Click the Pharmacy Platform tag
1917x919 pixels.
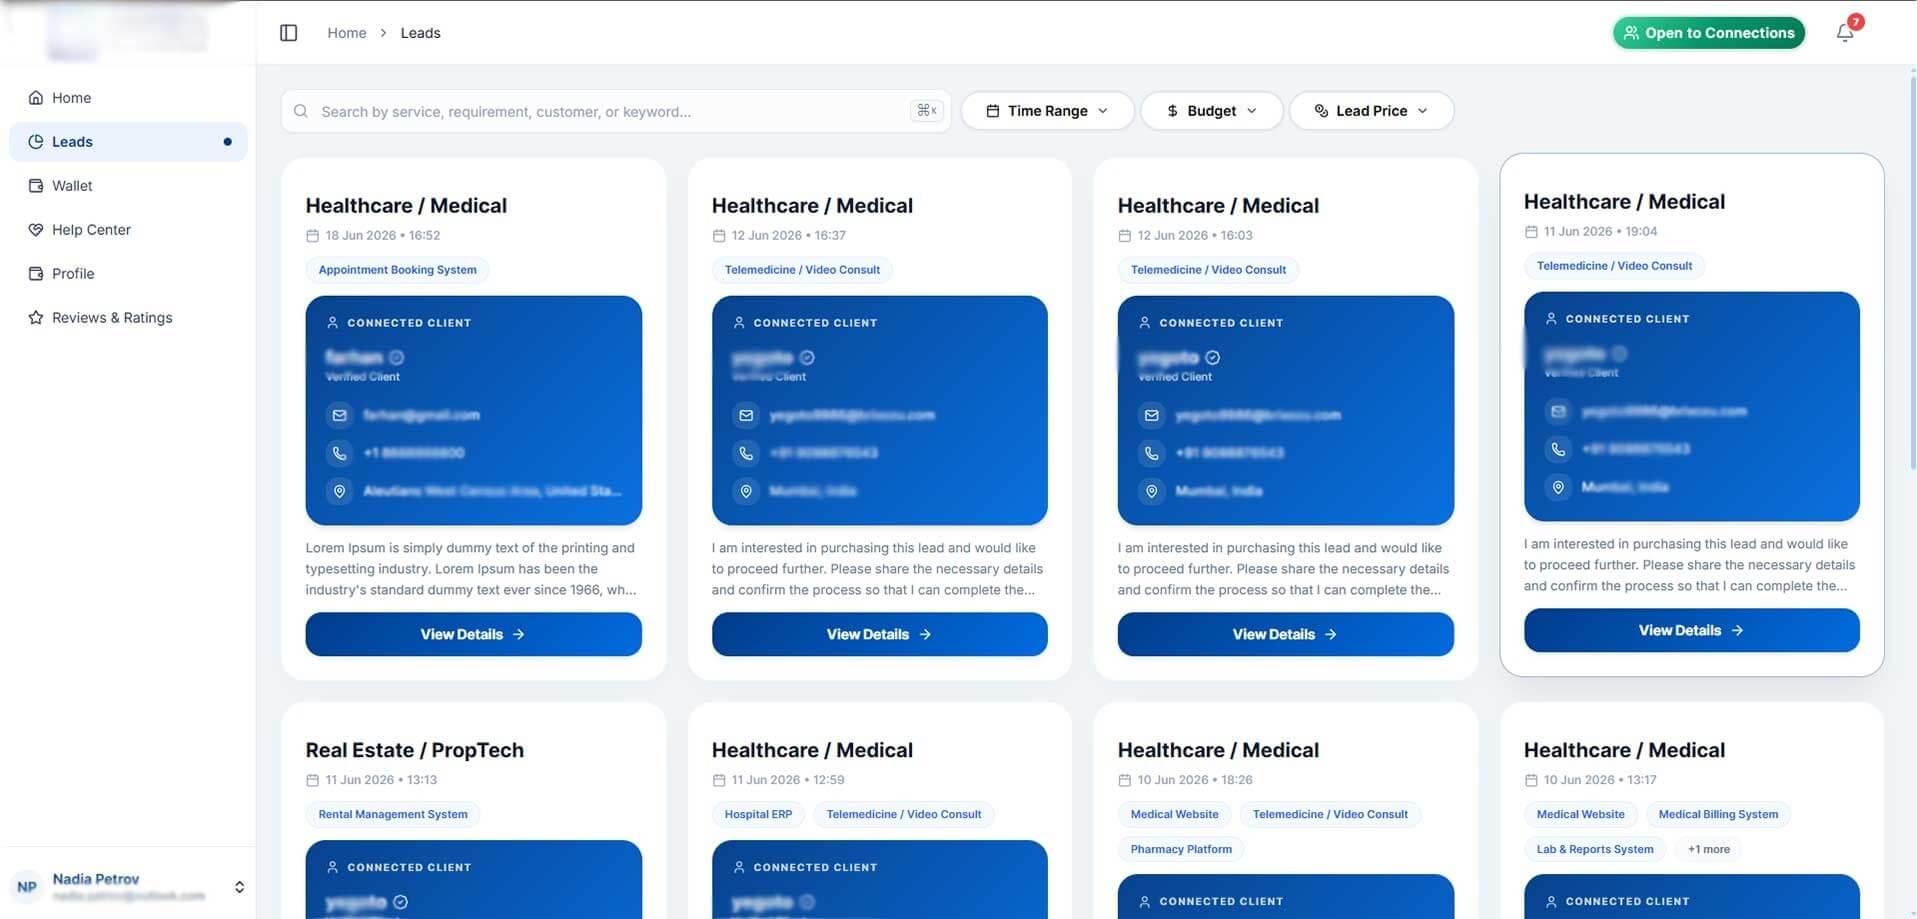tap(1181, 849)
